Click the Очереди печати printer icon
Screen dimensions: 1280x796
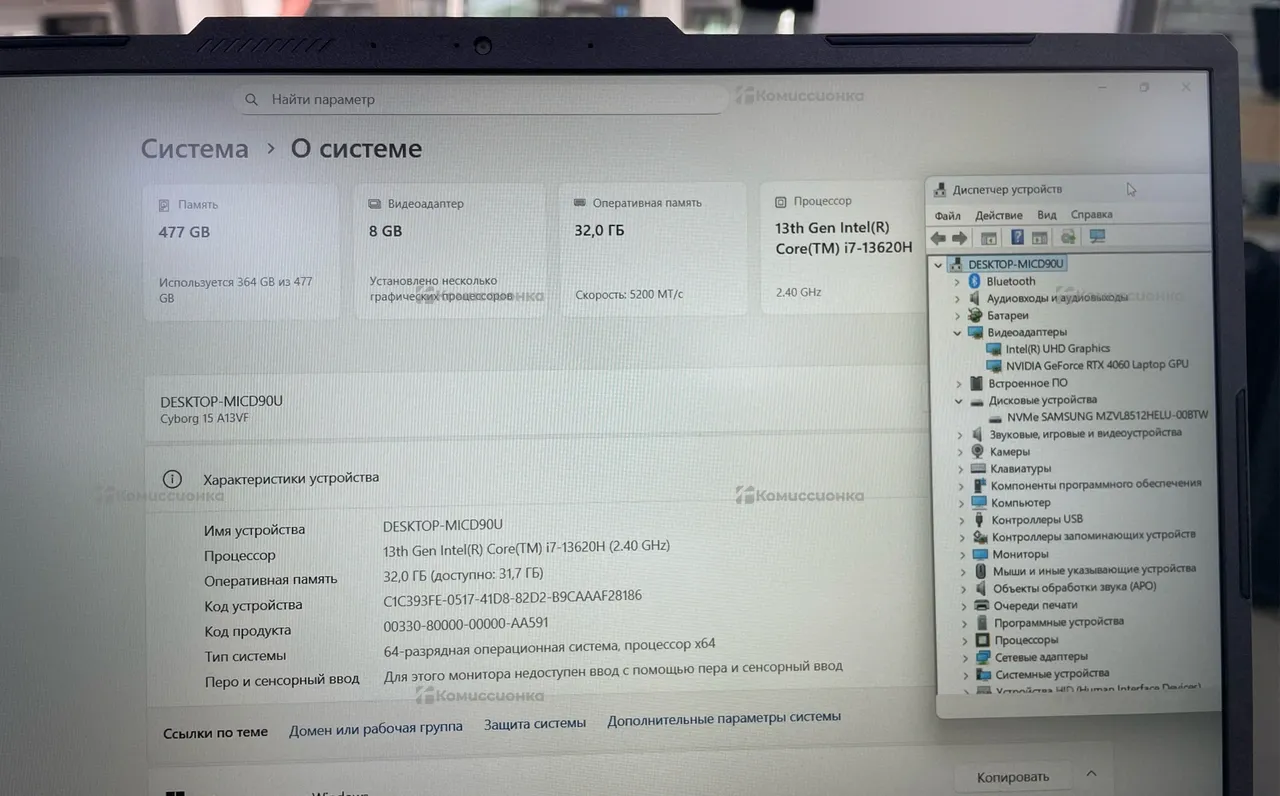coord(981,605)
